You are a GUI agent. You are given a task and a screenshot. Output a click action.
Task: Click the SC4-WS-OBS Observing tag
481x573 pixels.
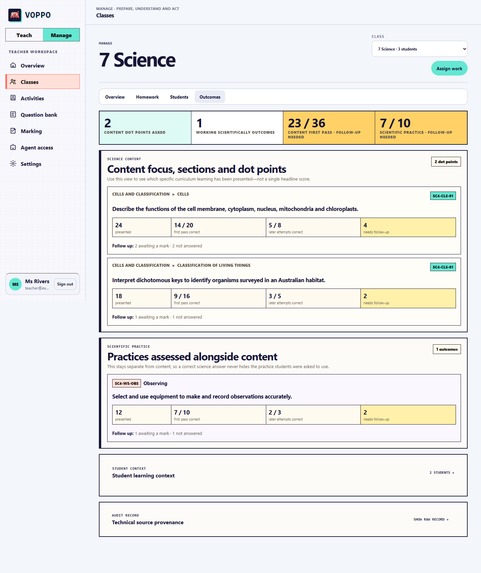point(126,383)
